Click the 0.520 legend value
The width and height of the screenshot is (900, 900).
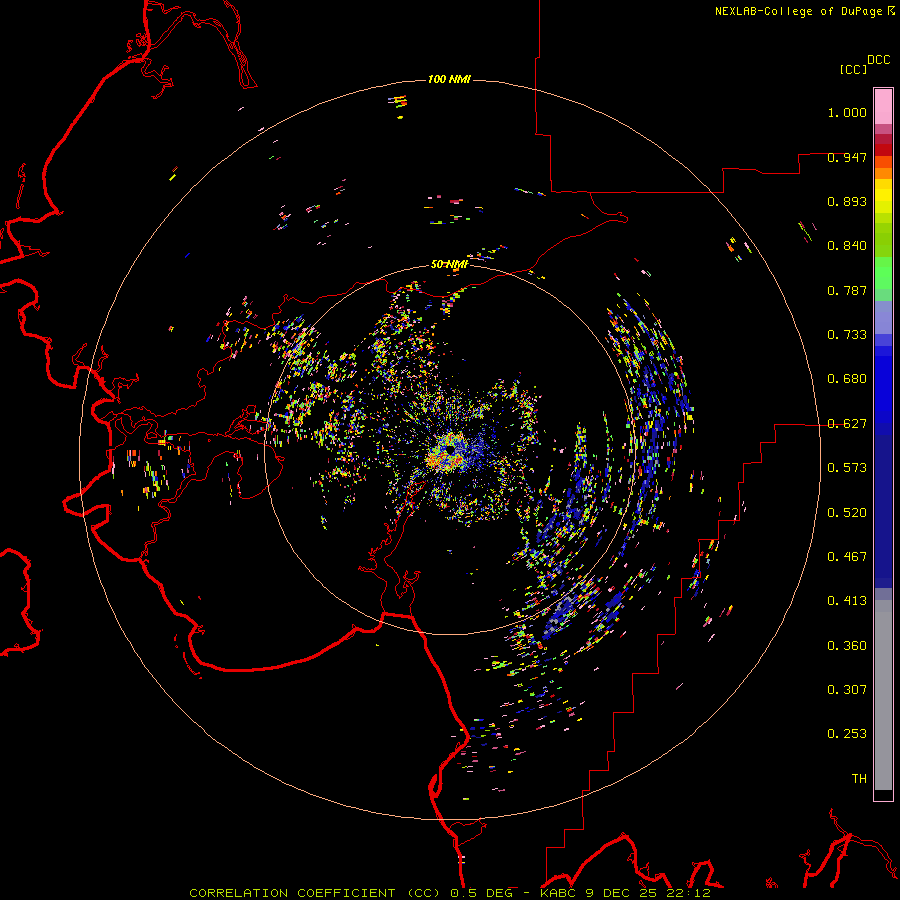click(x=847, y=513)
